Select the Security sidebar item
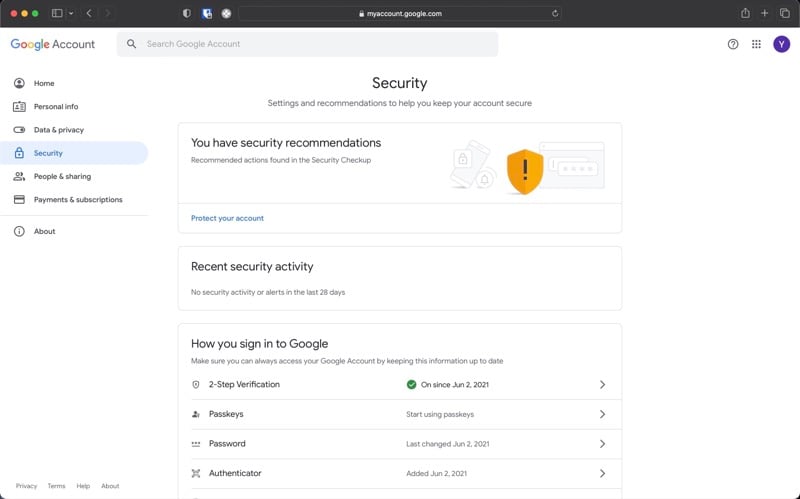The image size is (800, 499). (x=74, y=153)
